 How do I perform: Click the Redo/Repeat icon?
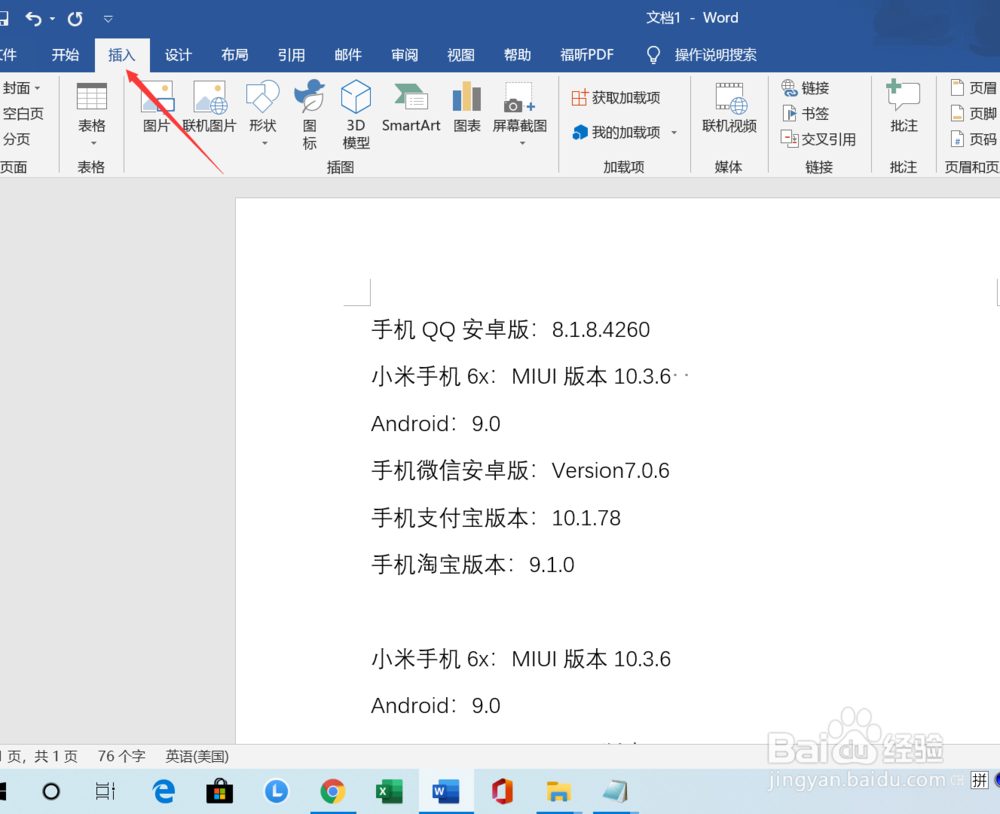[75, 18]
